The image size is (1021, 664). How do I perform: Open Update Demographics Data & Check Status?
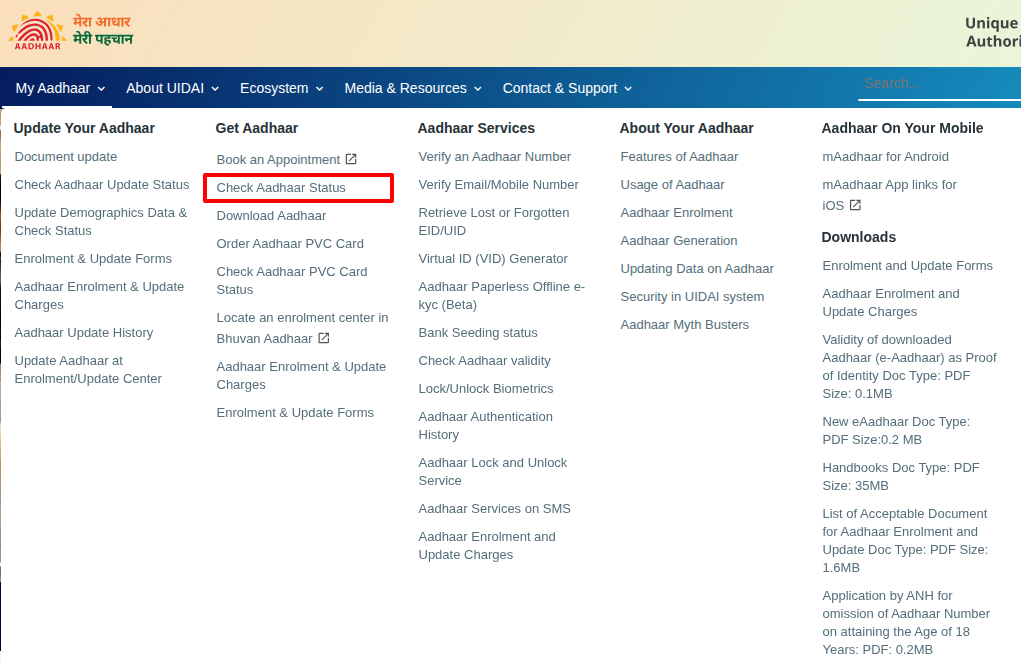pos(101,222)
